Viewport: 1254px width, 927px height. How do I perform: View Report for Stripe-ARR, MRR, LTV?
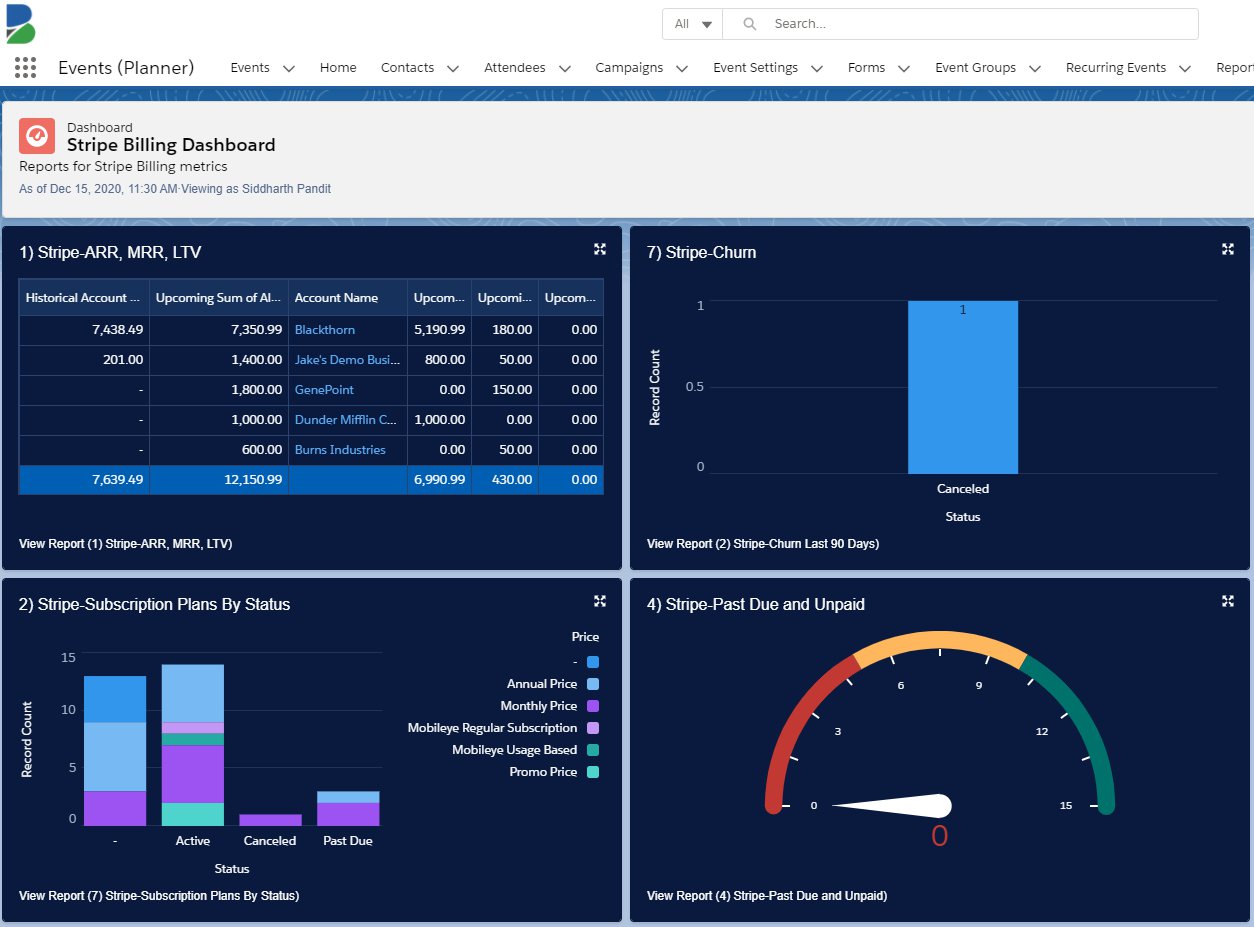(x=126, y=544)
